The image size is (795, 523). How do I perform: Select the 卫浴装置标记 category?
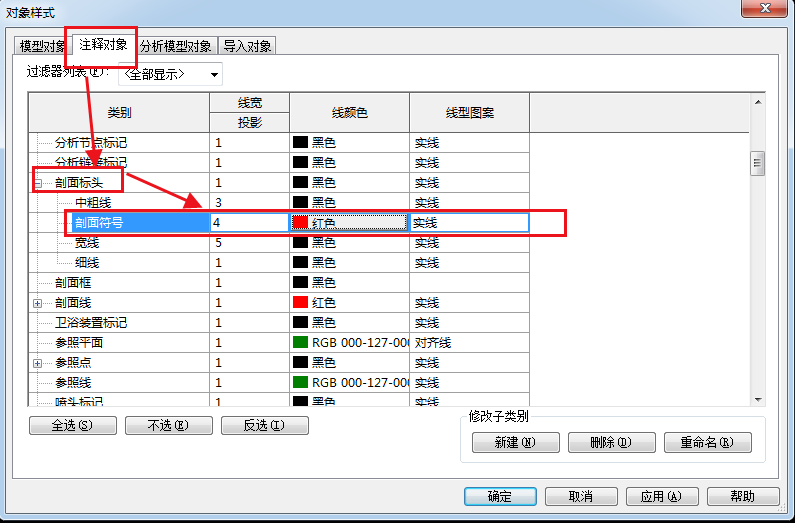[x=91, y=322]
